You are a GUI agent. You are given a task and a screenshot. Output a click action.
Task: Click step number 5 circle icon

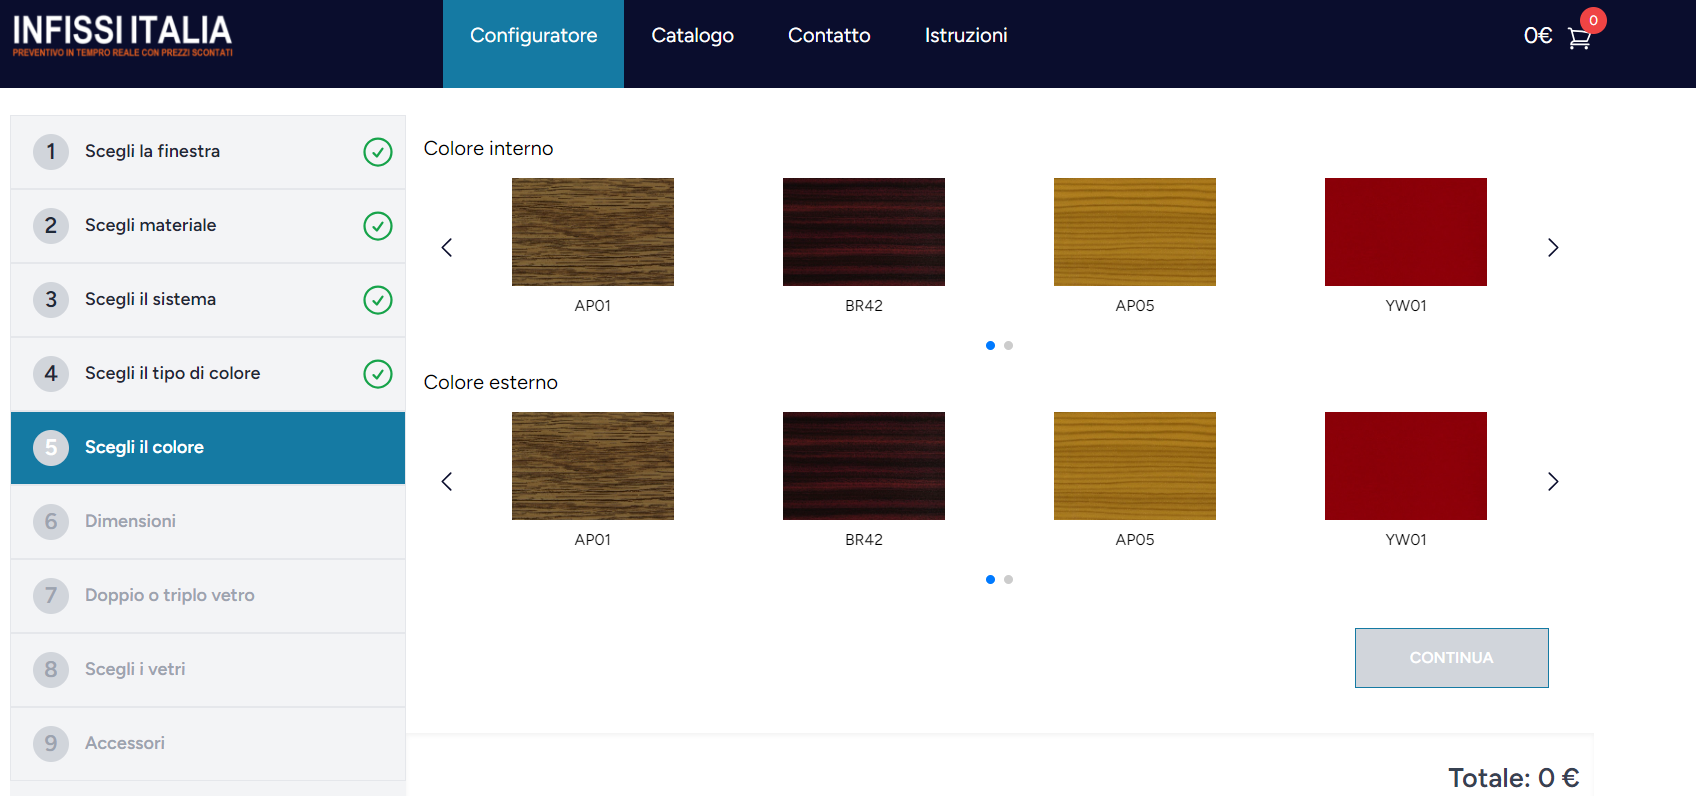51,448
